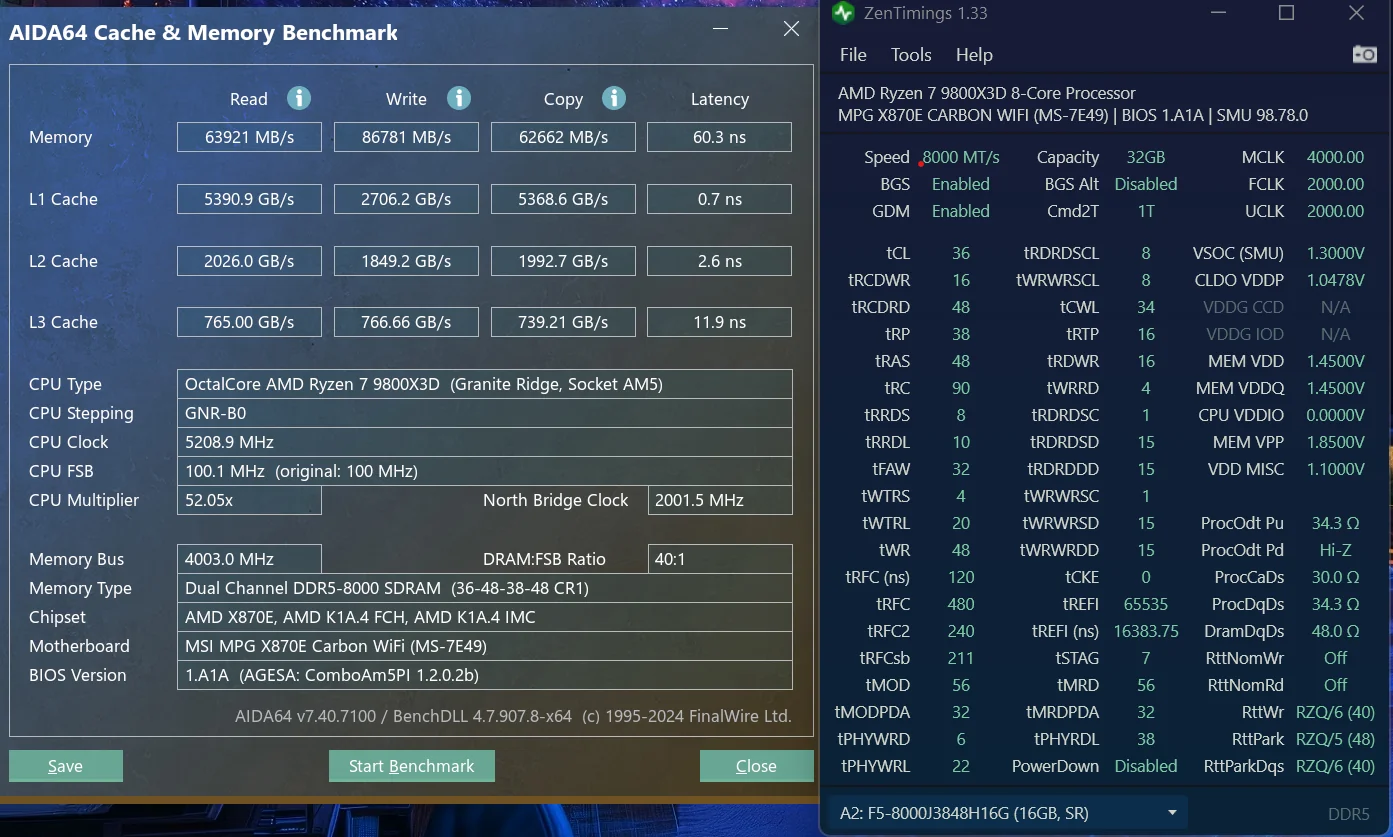This screenshot has width=1393, height=837.
Task: Click the tRFCsb value 211
Action: point(961,658)
